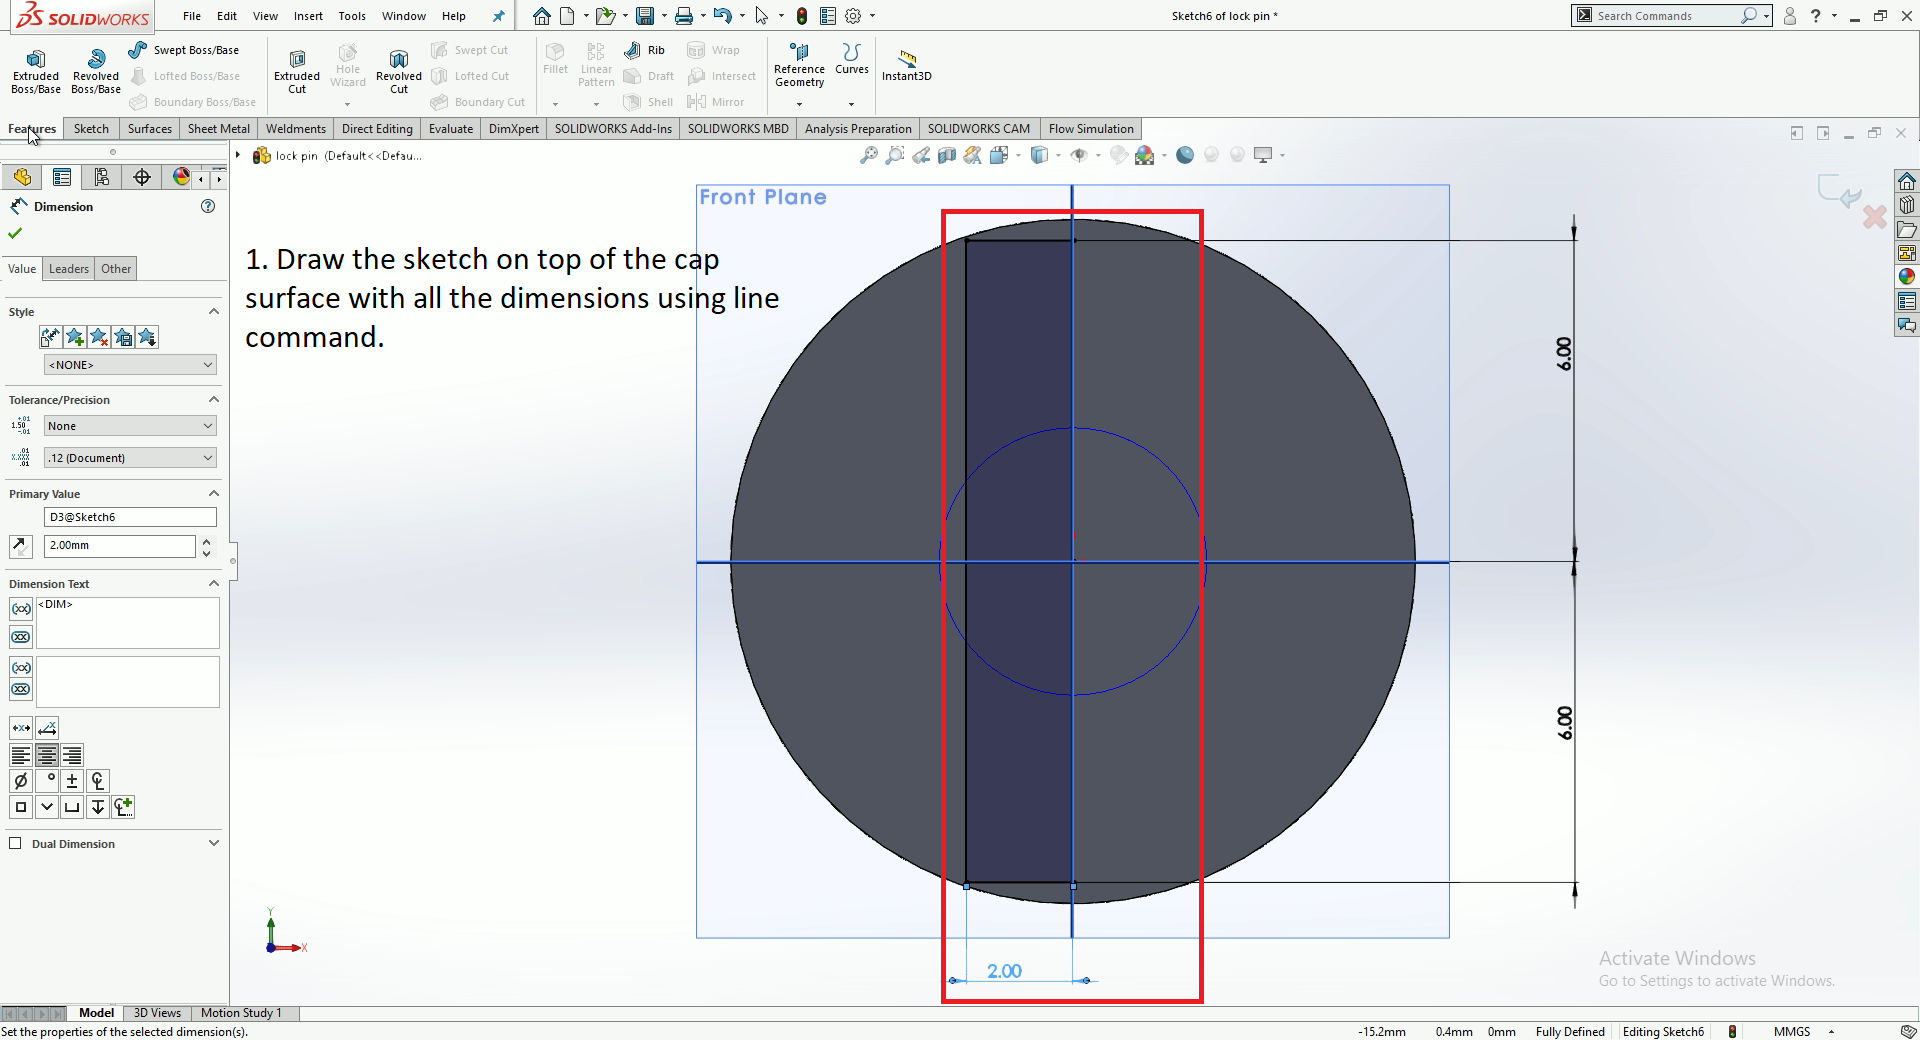This screenshot has height=1040, width=1920.
Task: Toggle the Hide/Show Items eye icon
Action: 1079,155
